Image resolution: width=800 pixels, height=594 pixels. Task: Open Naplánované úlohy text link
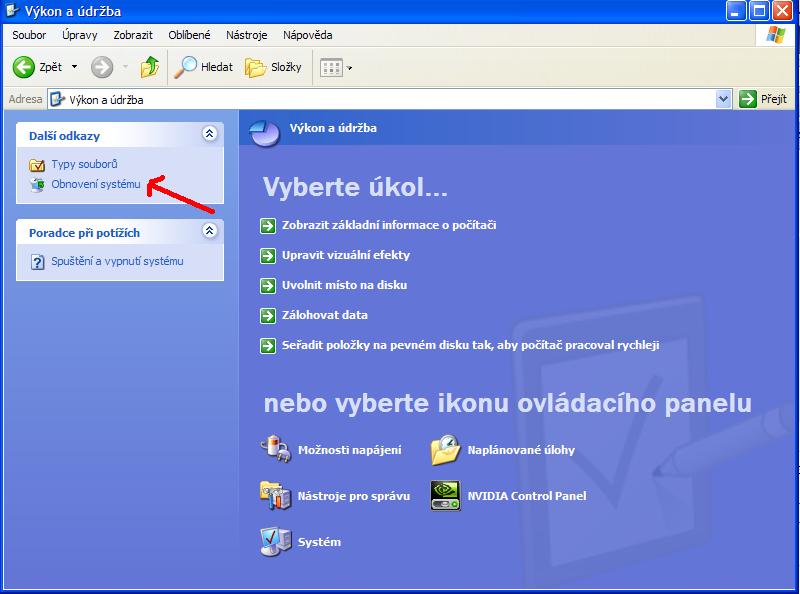coord(521,450)
